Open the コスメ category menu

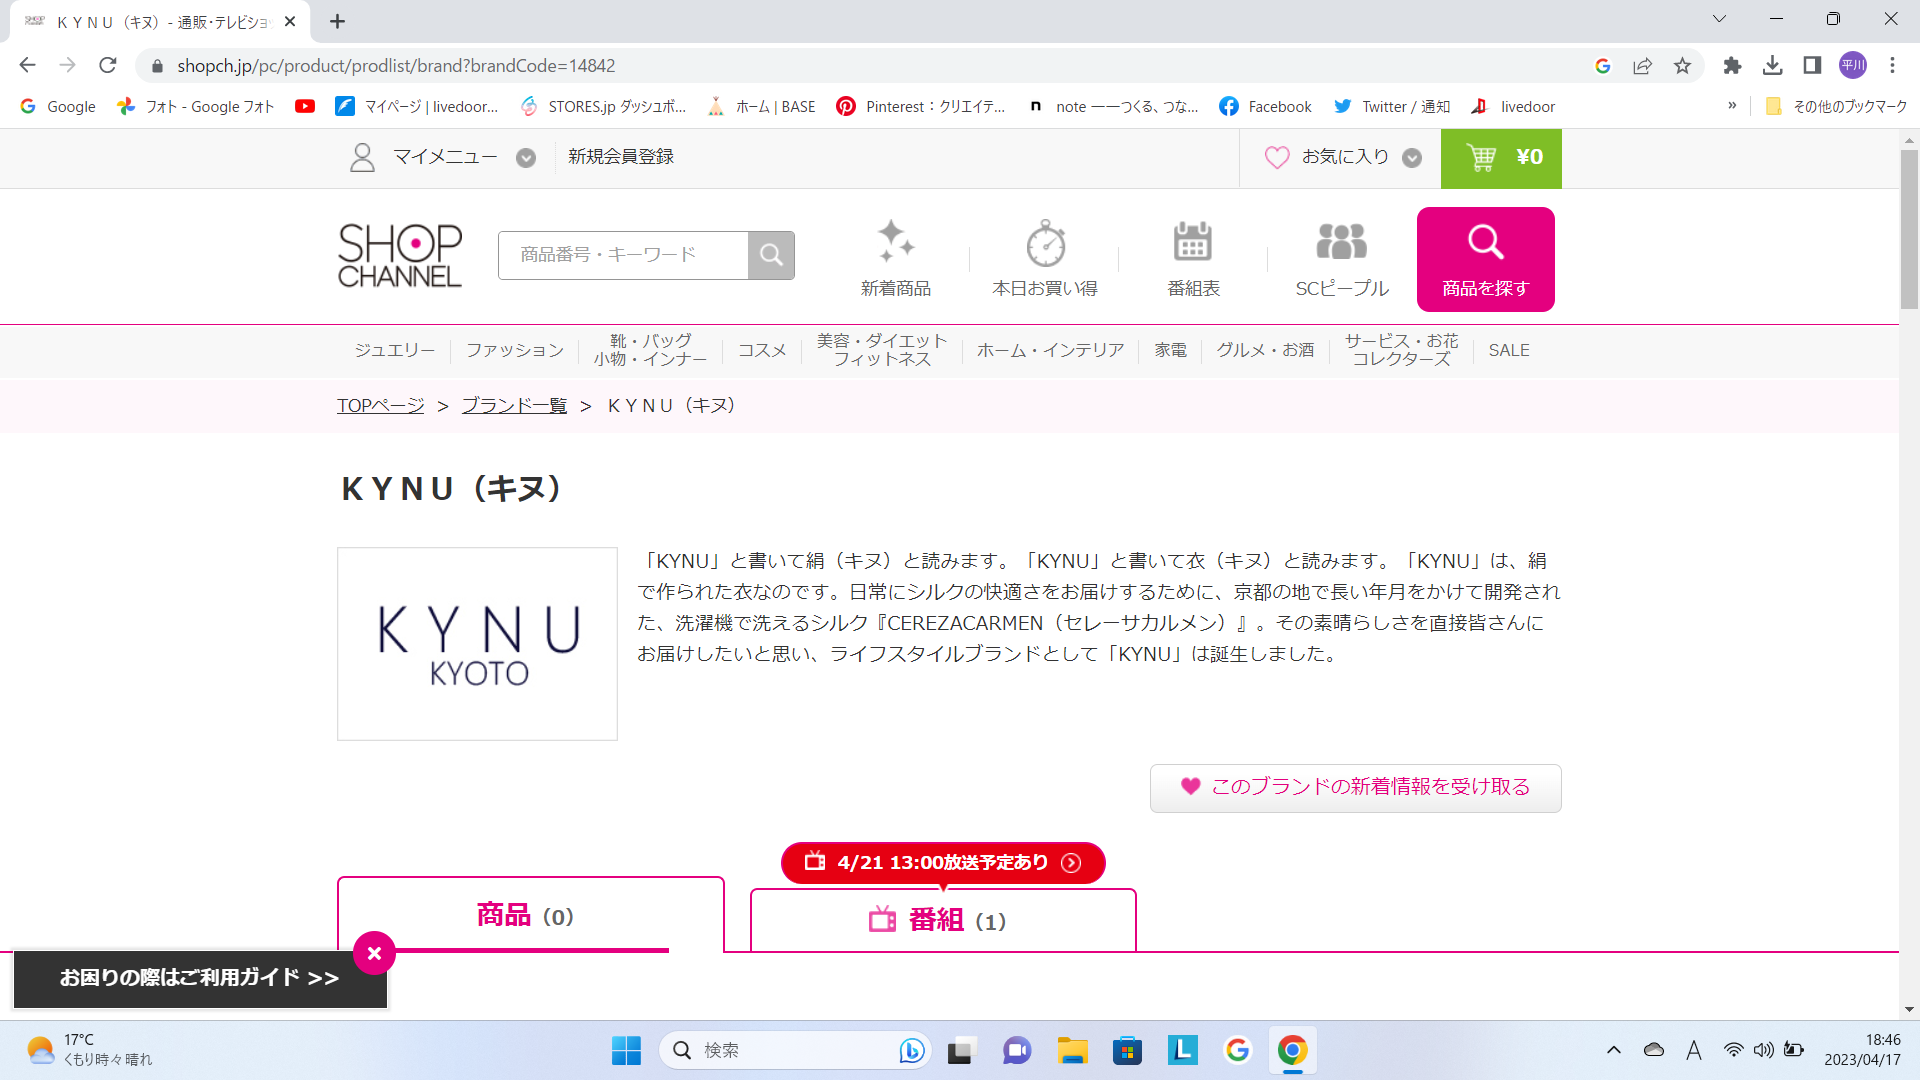click(762, 350)
